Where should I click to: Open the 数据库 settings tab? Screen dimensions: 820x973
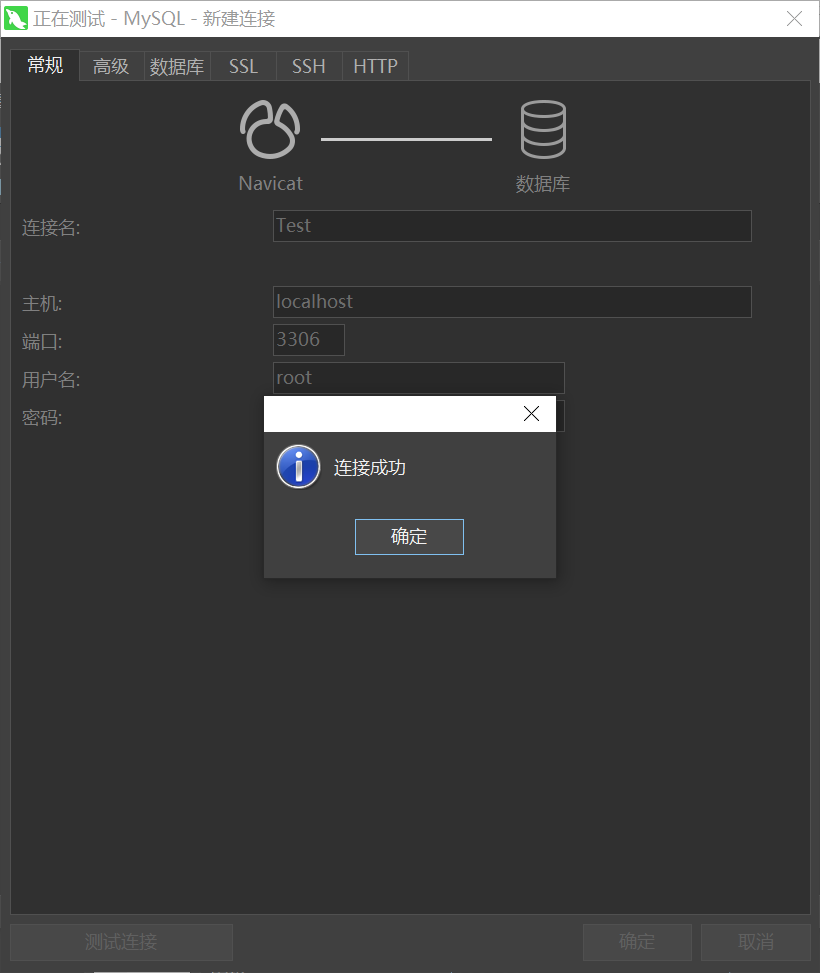[177, 66]
